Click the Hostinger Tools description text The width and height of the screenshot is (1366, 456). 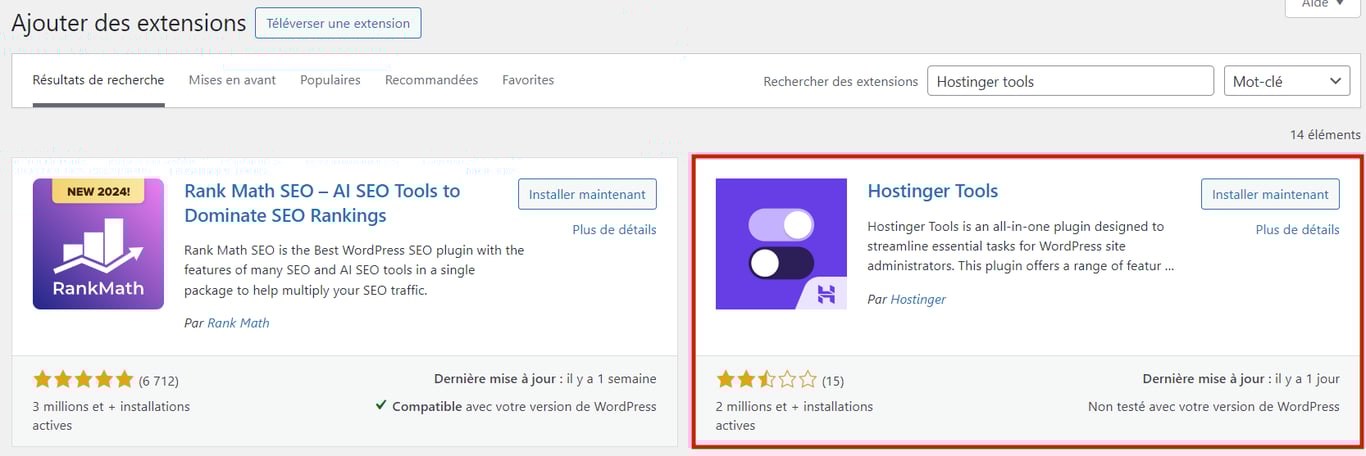[1021, 247]
